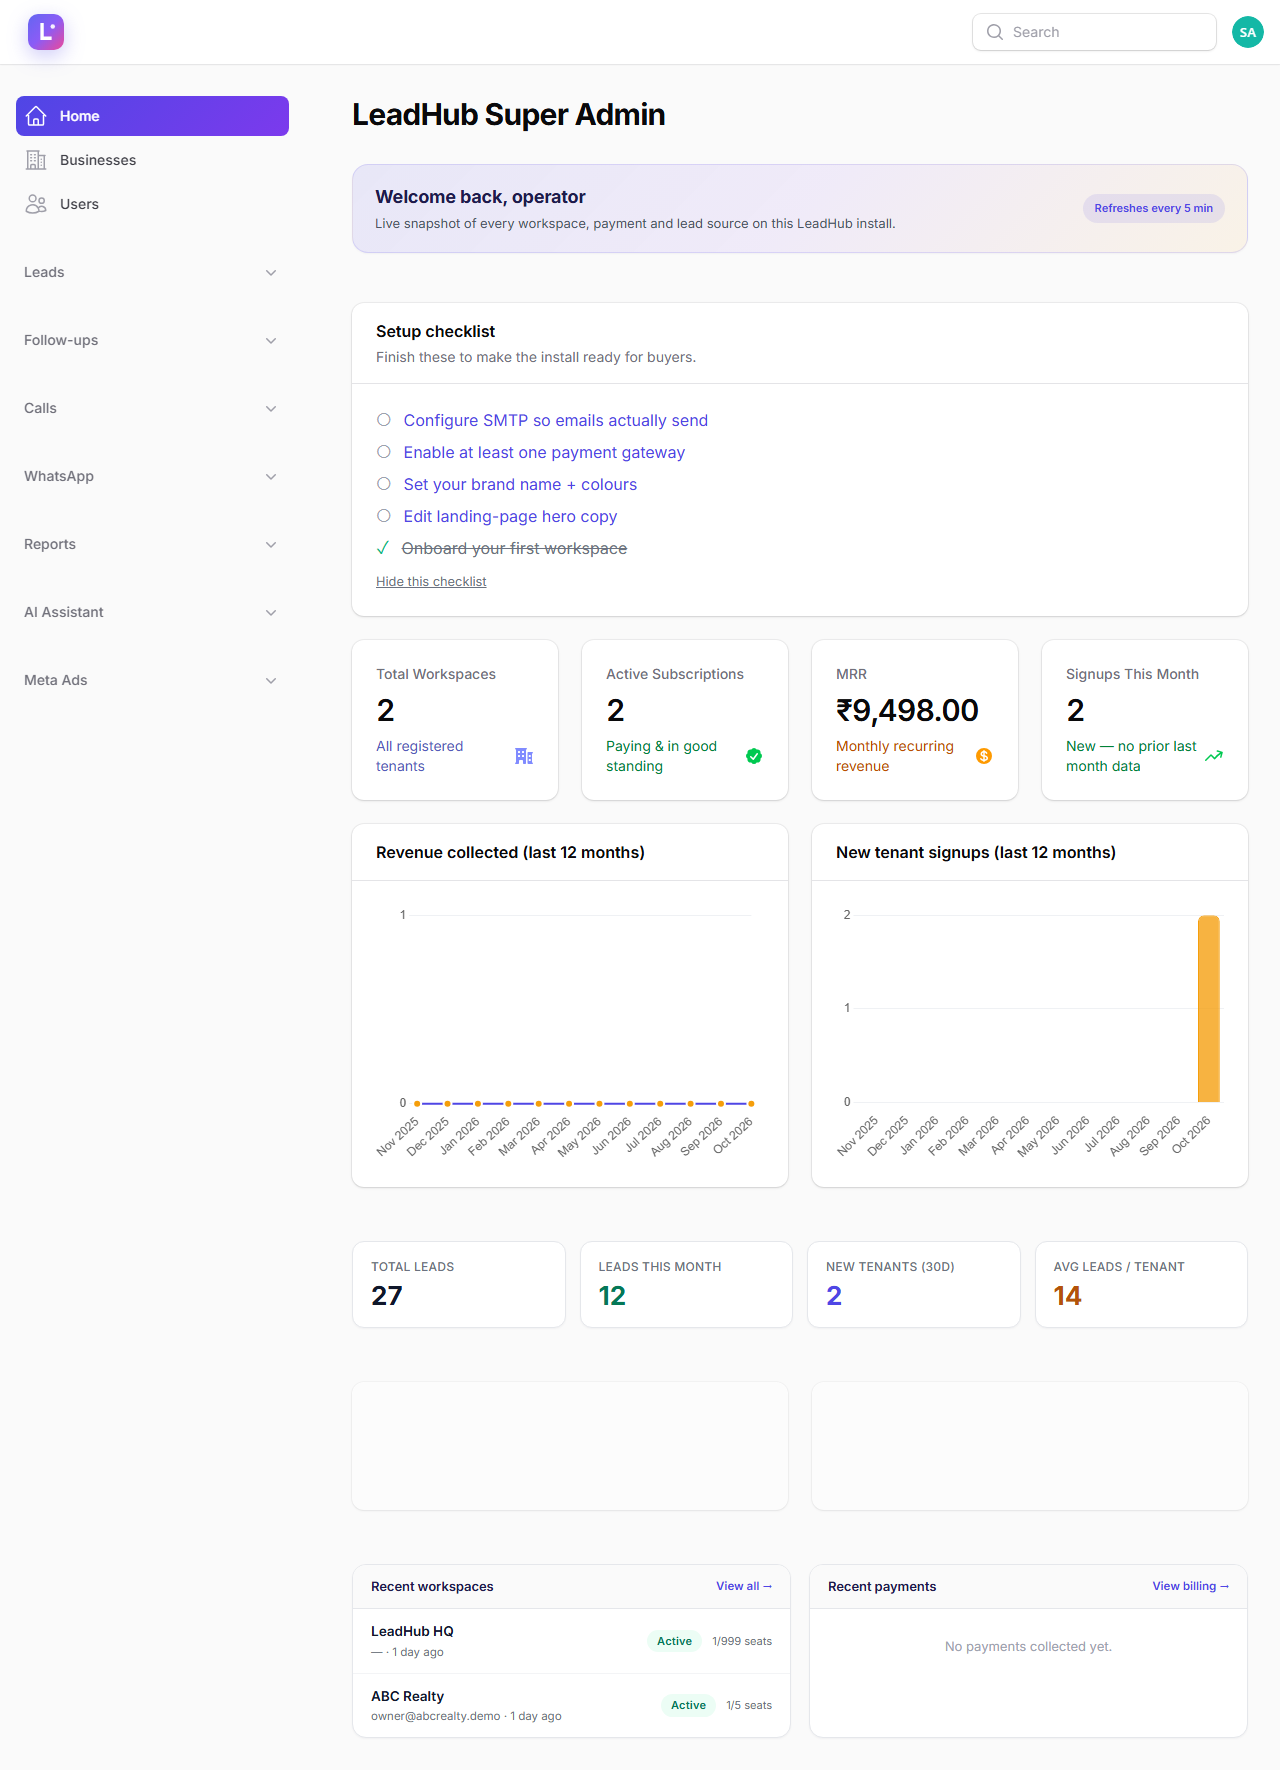The image size is (1280, 1770).
Task: Click the Refreshes every 5 min badge
Action: coord(1153,208)
